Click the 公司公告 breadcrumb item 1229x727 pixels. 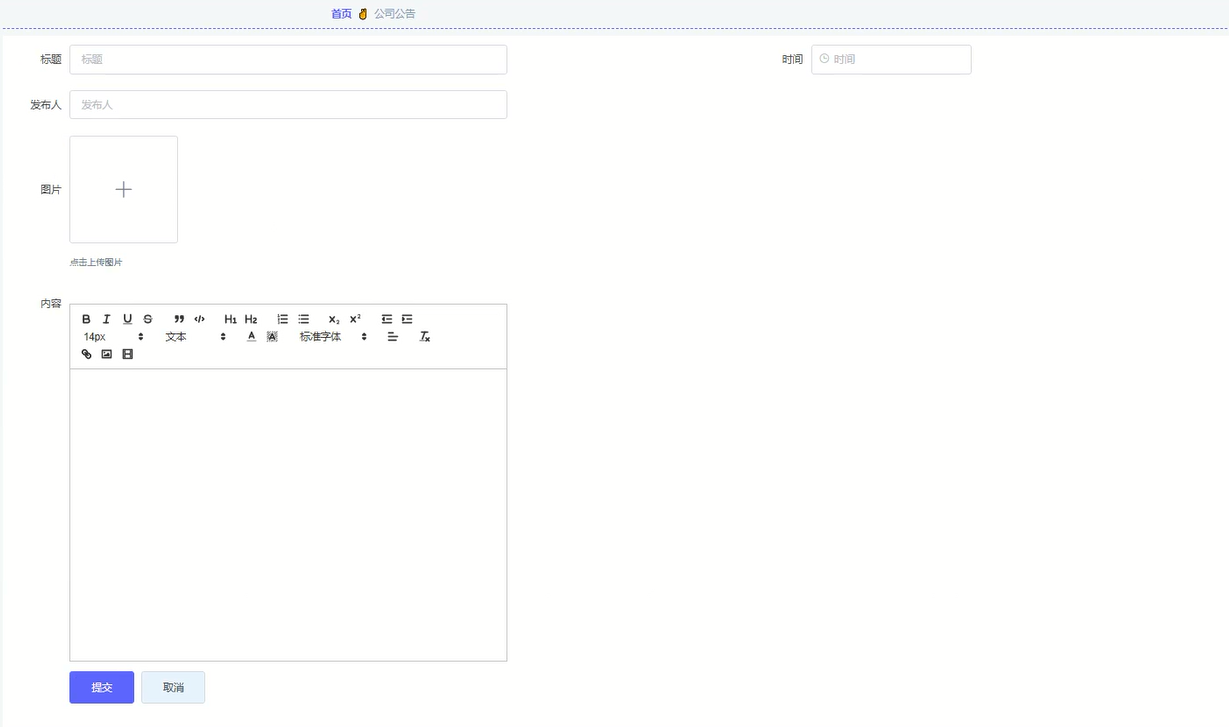[394, 13]
